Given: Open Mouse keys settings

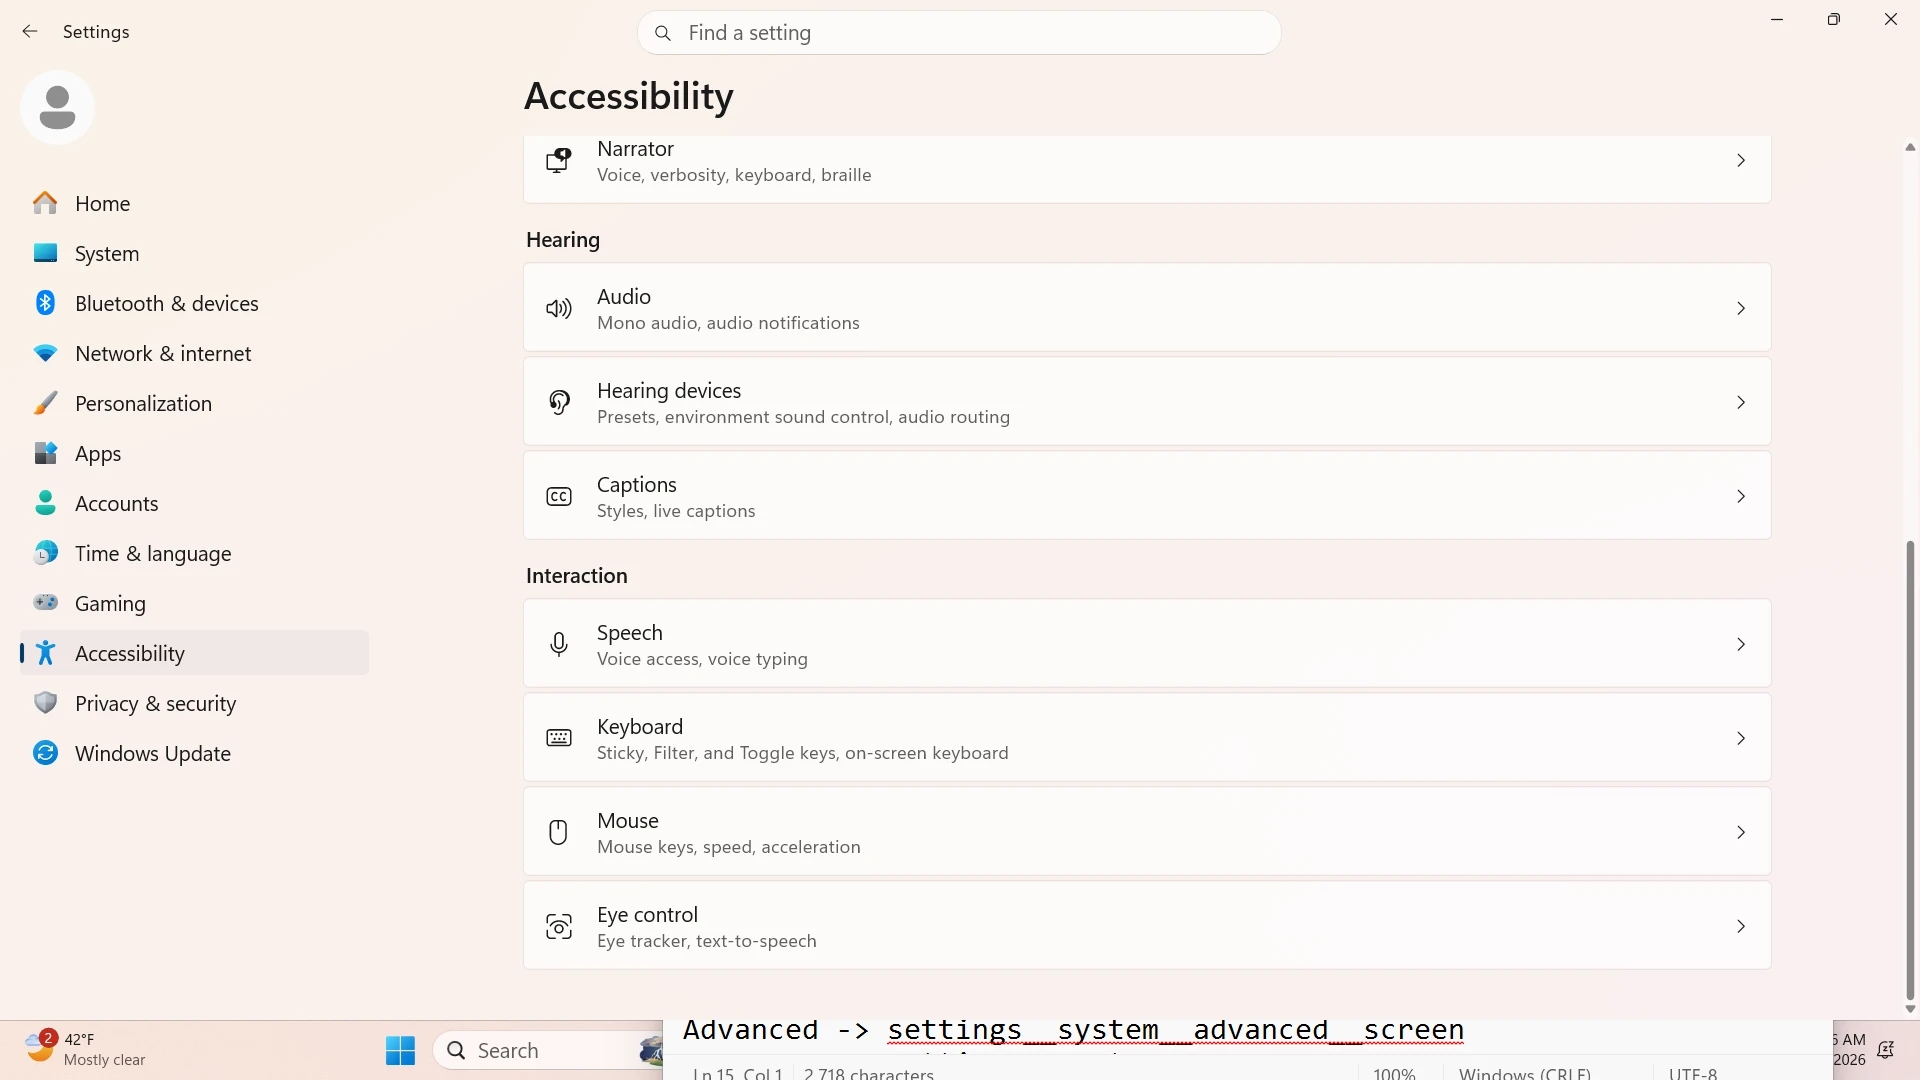Looking at the screenshot, I should [x=1147, y=832].
